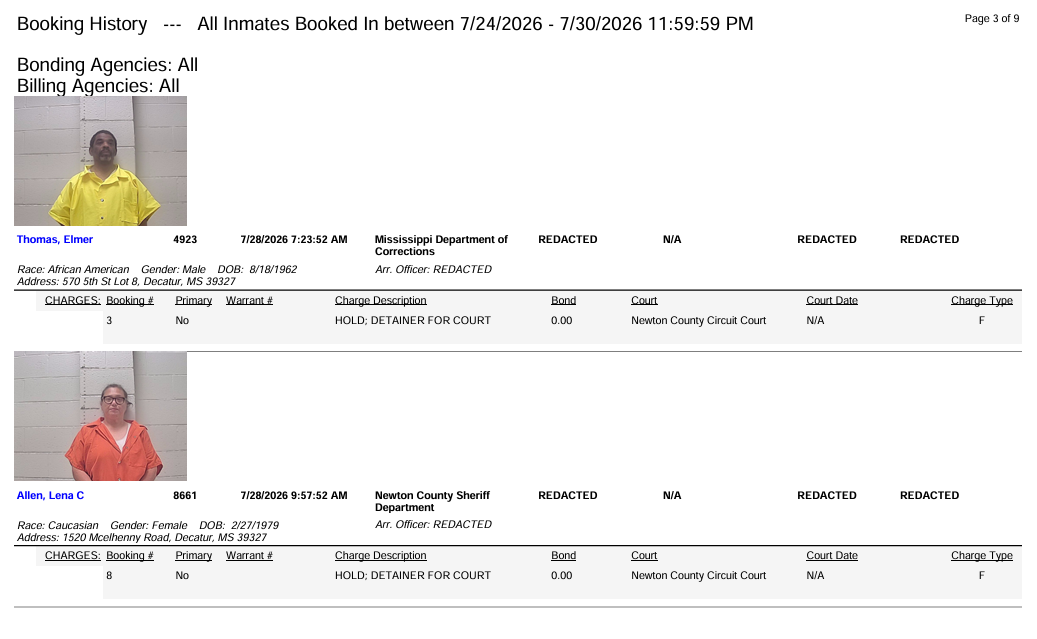Open the Thomas, Elmer inmate link

pos(55,239)
